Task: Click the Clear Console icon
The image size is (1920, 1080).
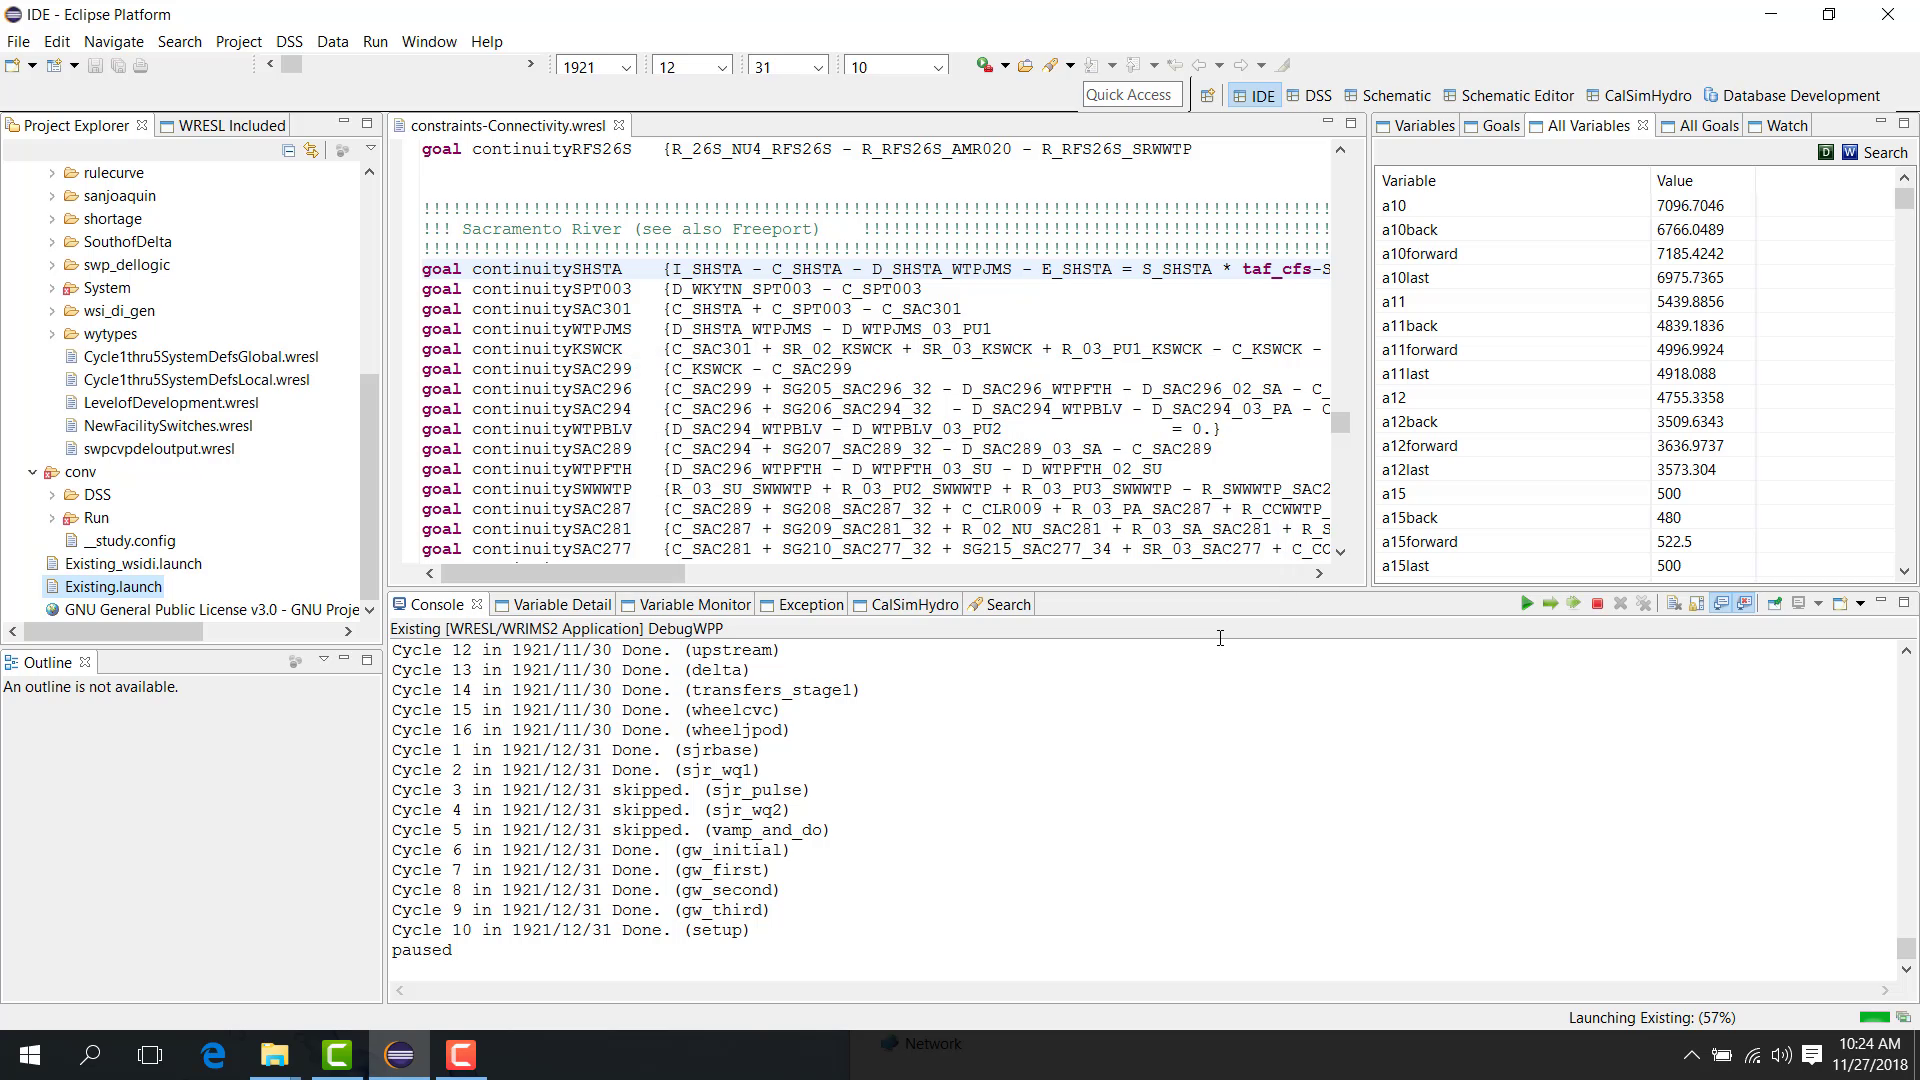Action: [x=1674, y=603]
